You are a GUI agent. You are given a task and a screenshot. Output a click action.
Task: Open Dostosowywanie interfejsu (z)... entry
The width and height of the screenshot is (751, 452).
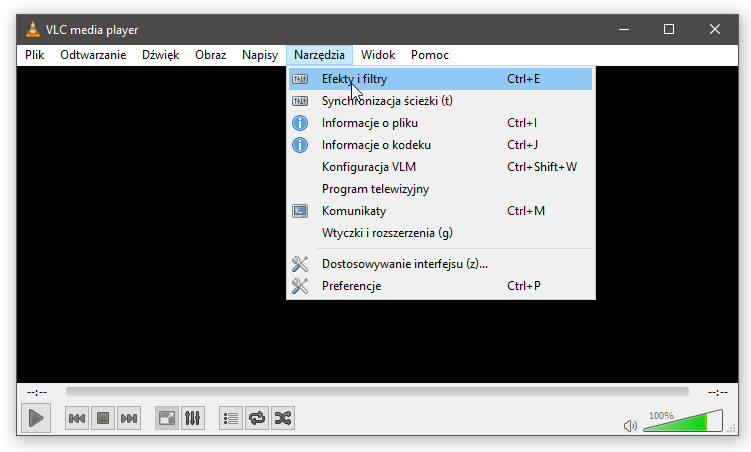click(x=440, y=264)
